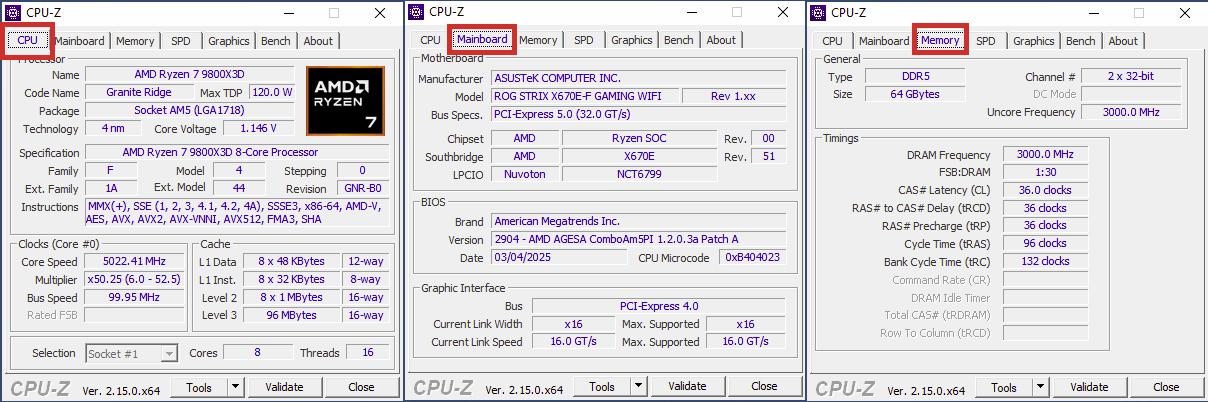This screenshot has height=402, width=1208.
Task: Click the Multiplier value x50.25
Action: click(135, 280)
